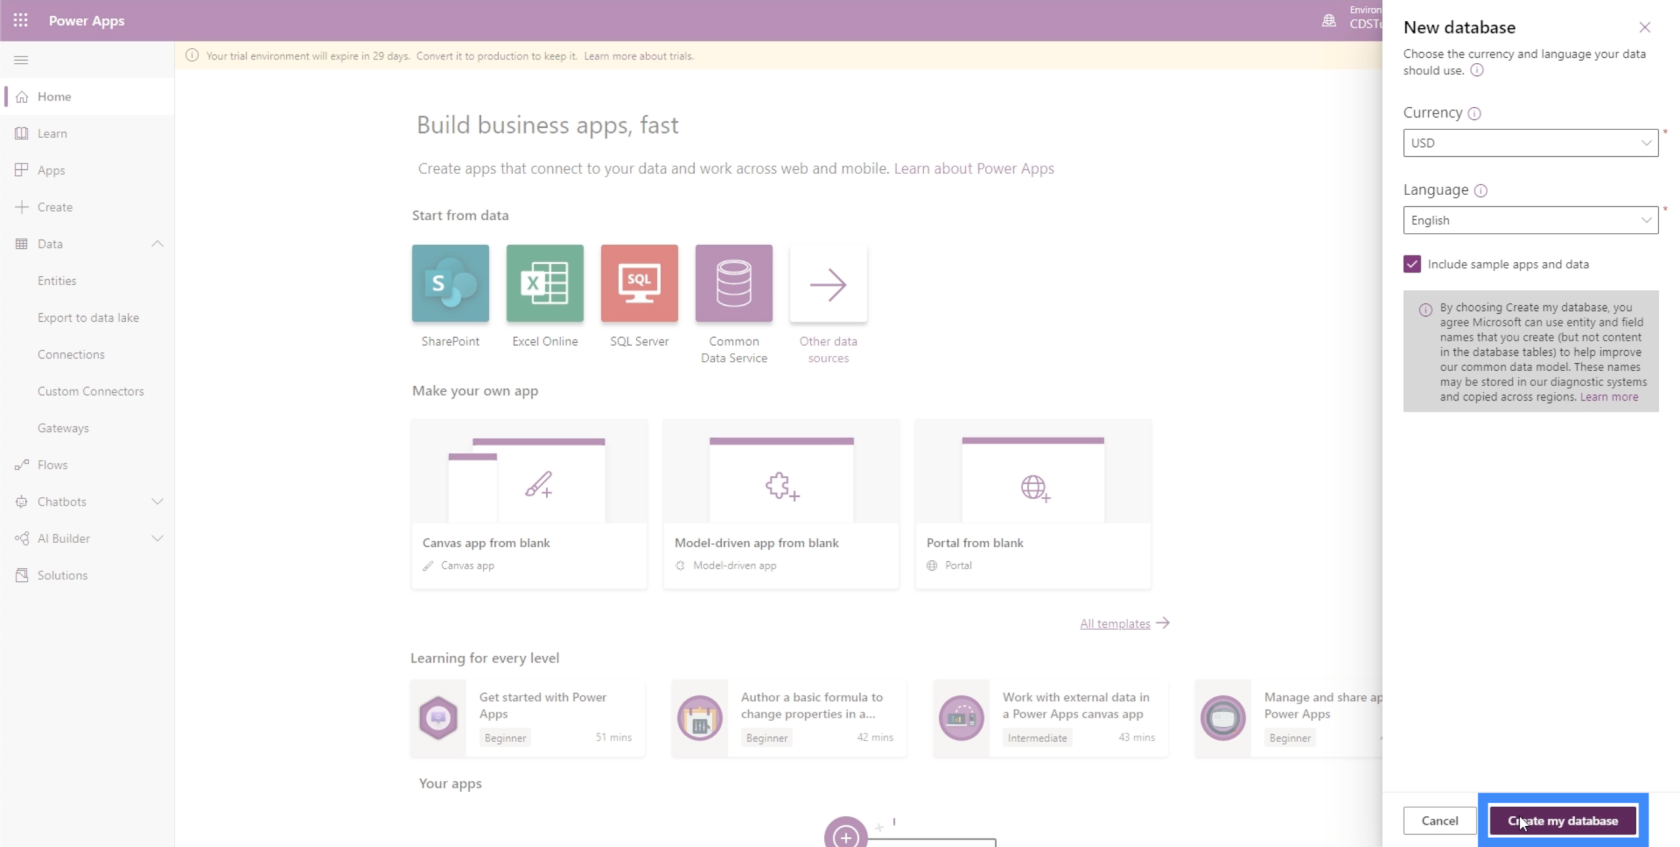Select the SQL Server data source tile
1680x847 pixels.
point(639,283)
